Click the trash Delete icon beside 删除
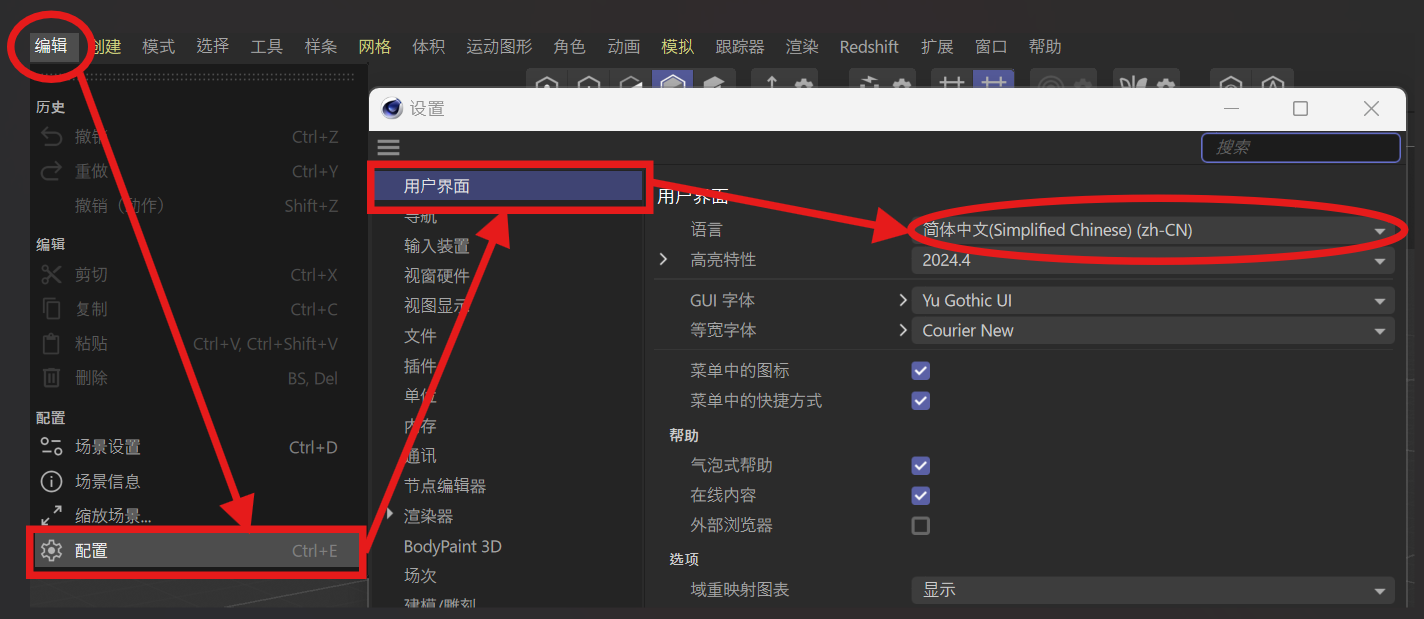Image resolution: width=1424 pixels, height=619 pixels. point(51,377)
